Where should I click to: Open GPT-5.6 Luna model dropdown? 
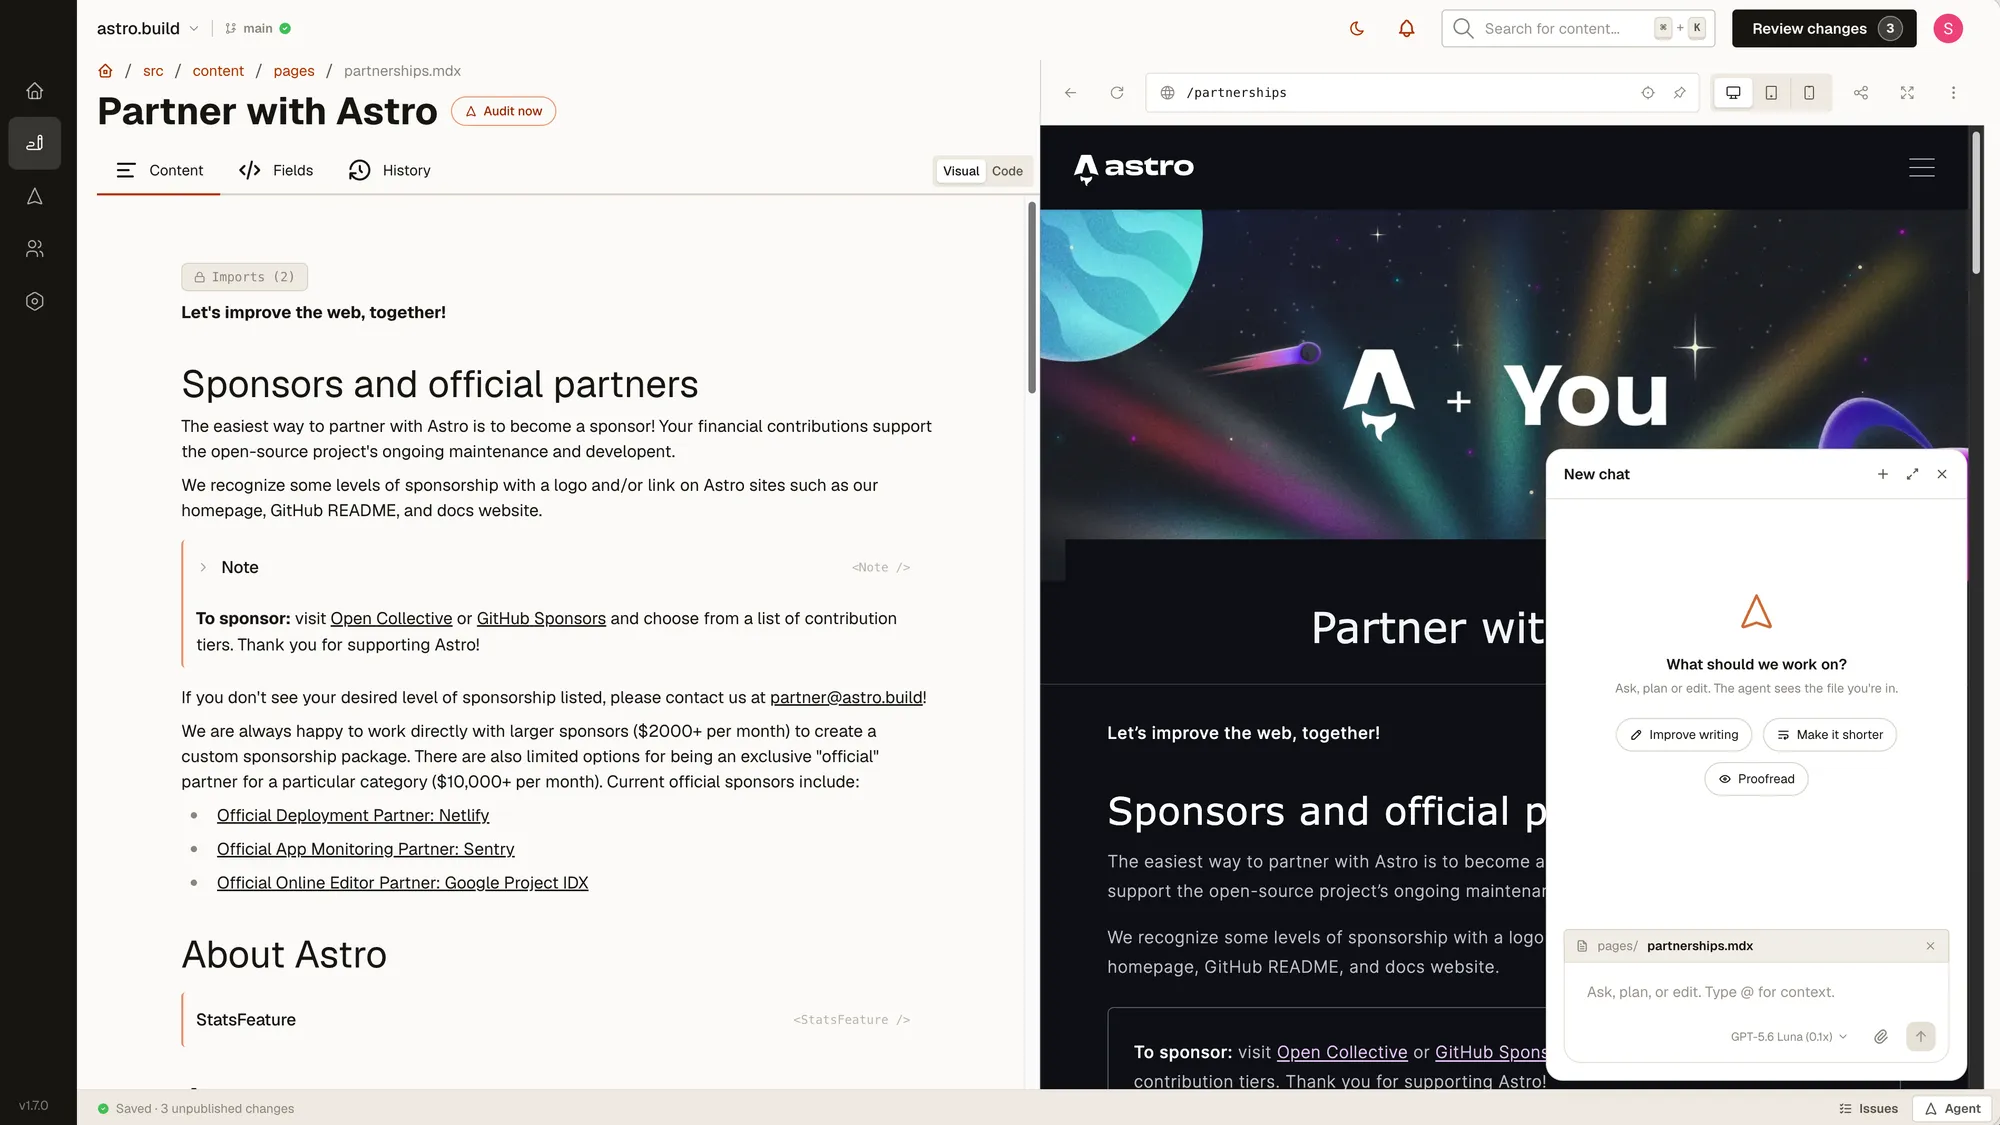click(x=1789, y=1037)
